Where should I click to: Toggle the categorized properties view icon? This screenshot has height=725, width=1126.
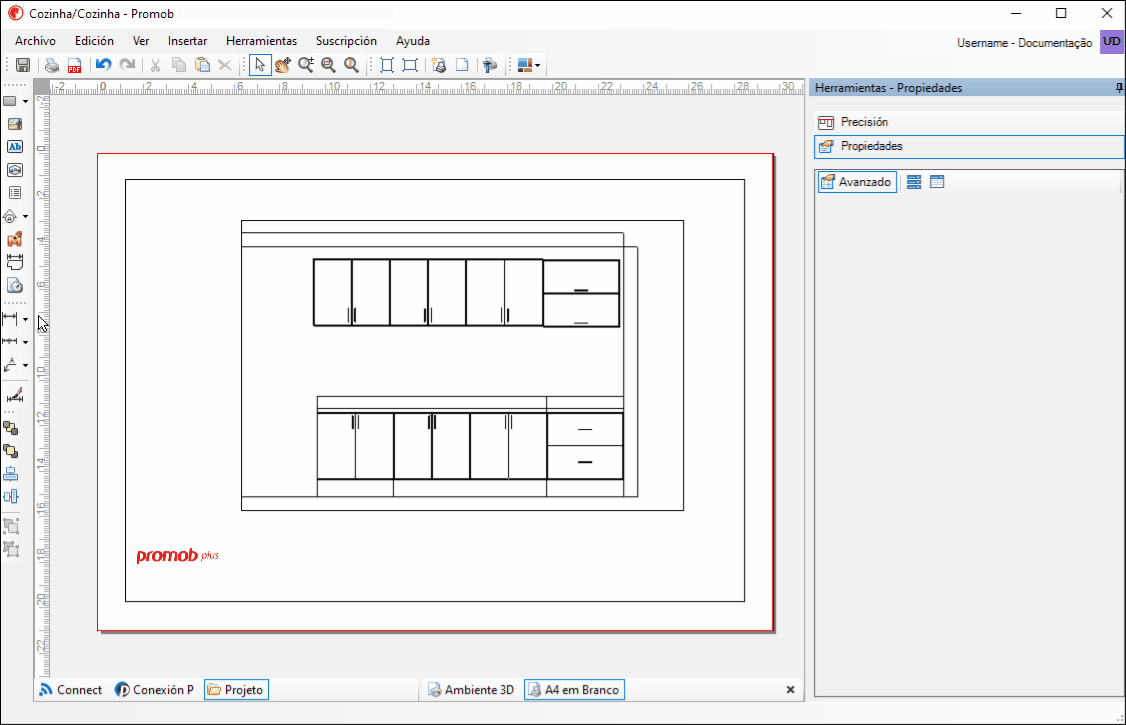913,182
